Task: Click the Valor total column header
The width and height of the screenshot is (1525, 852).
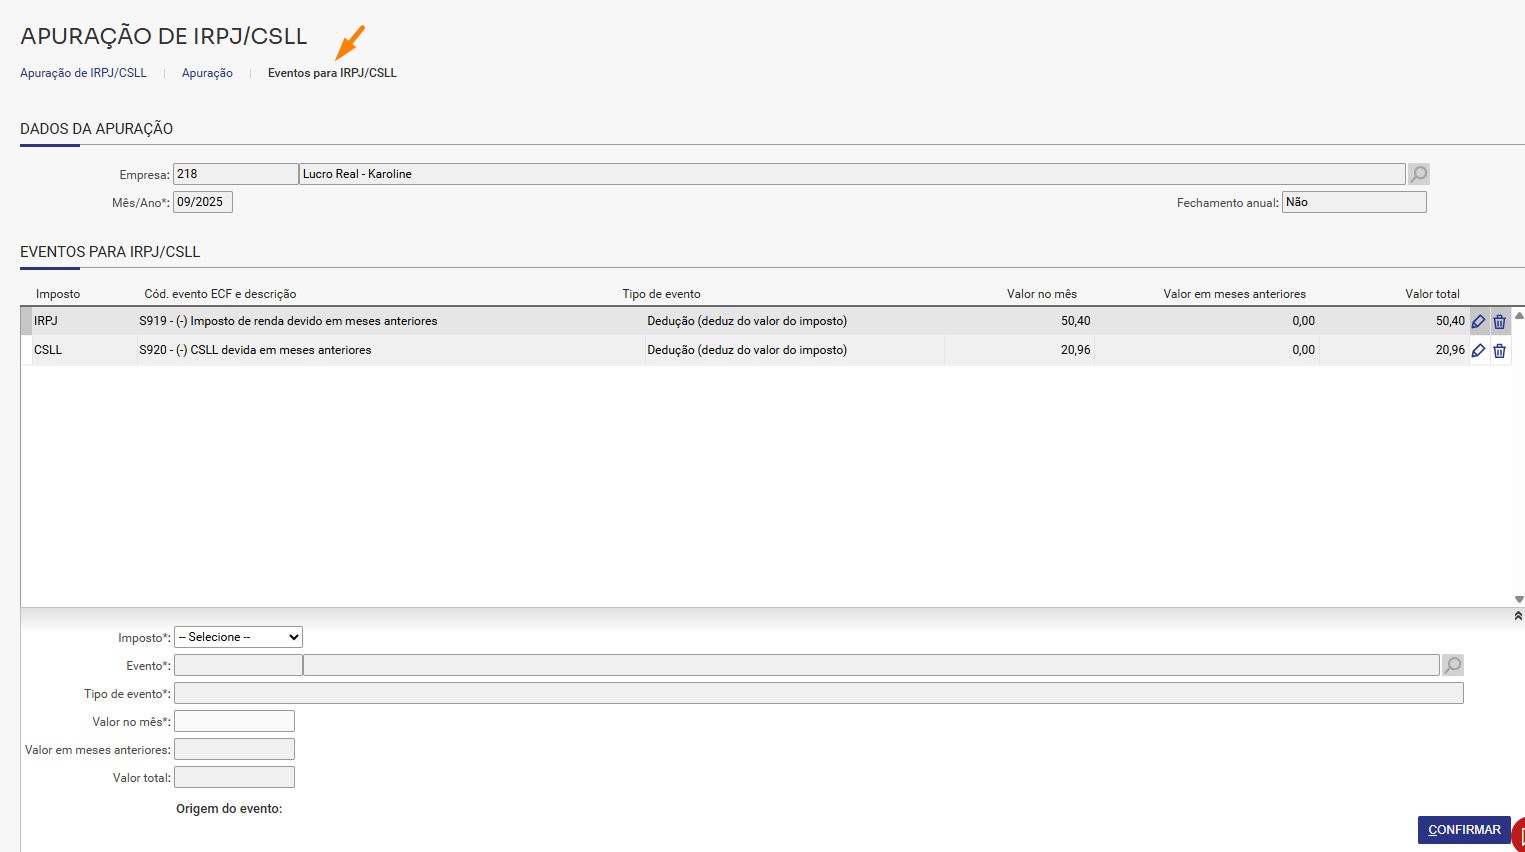Action: (x=1432, y=294)
